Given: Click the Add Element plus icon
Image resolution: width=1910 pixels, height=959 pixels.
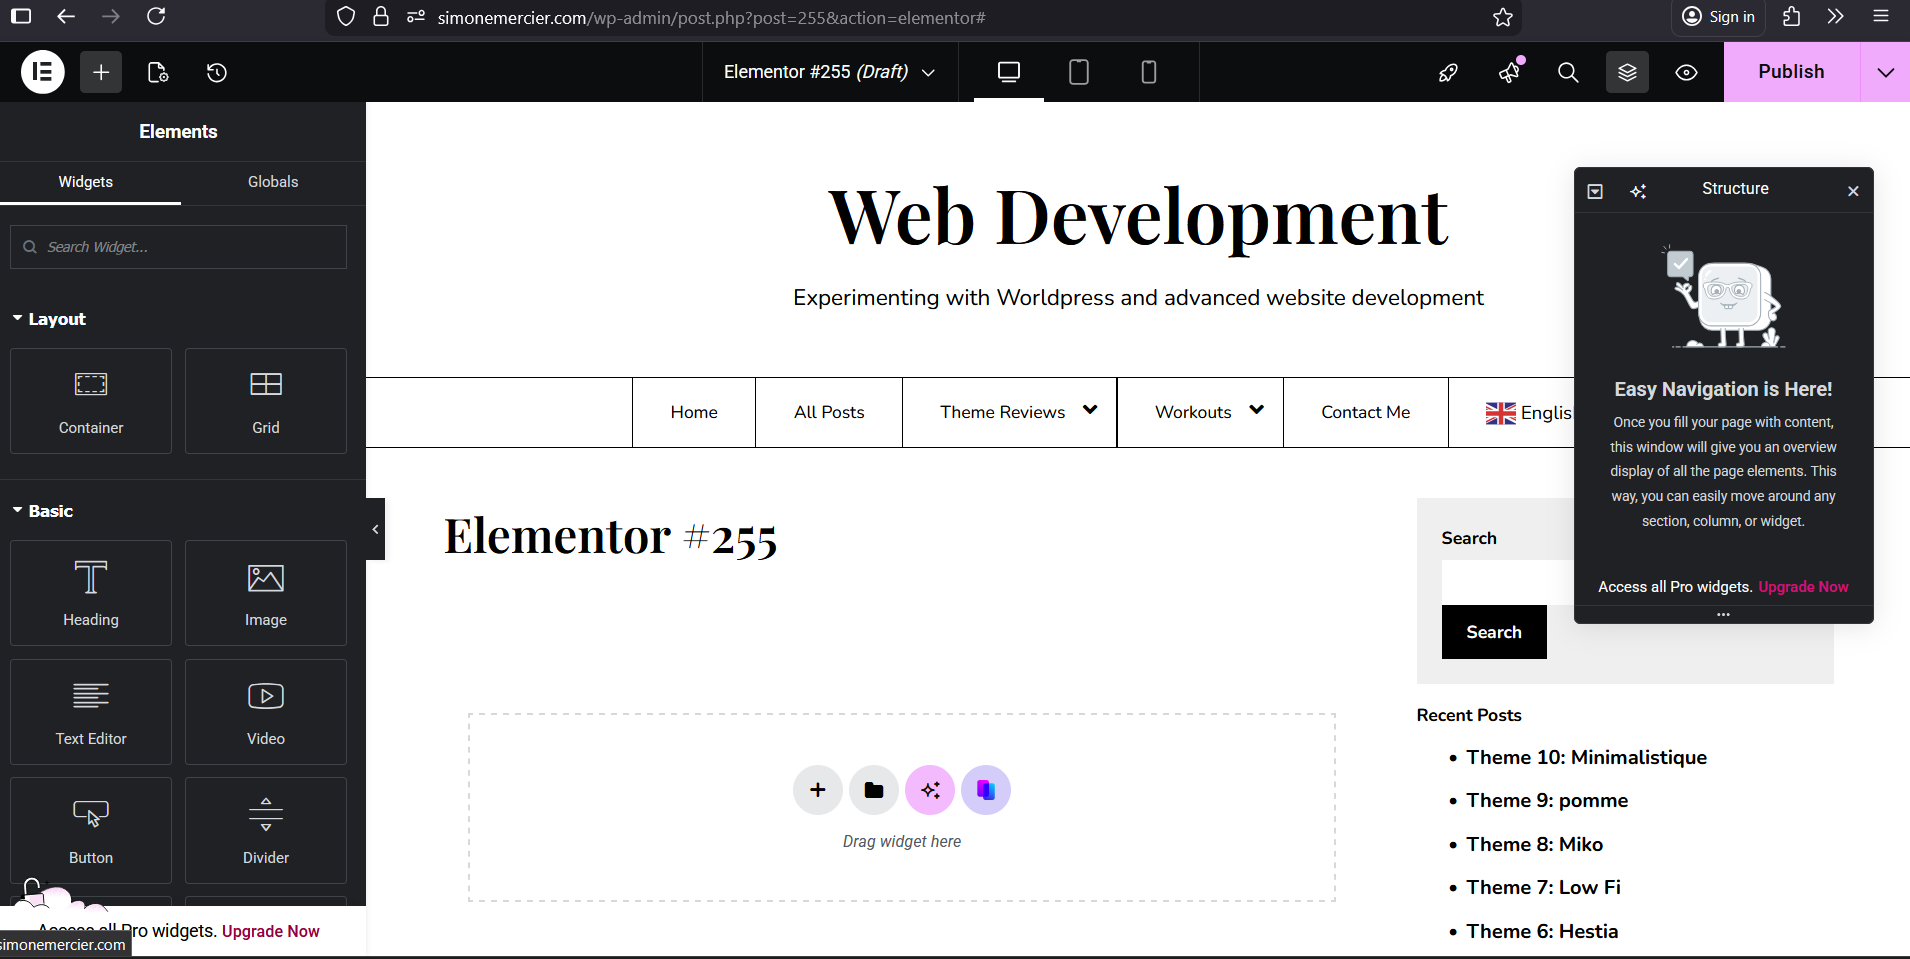Looking at the screenshot, I should pyautogui.click(x=101, y=72).
